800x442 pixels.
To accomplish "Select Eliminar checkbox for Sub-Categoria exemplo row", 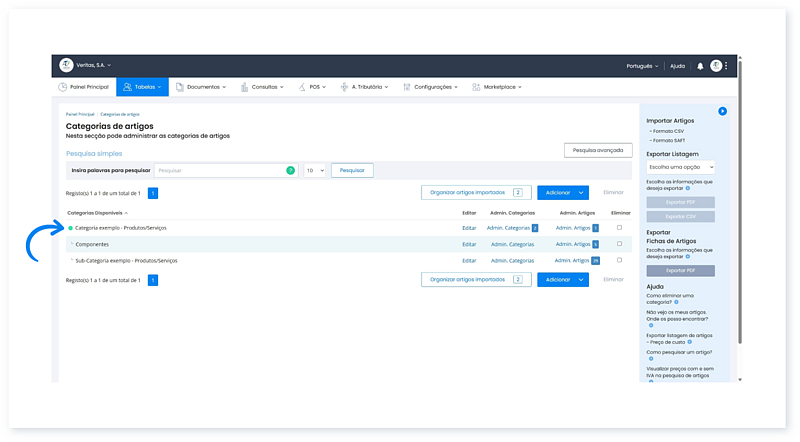I will coord(620,260).
